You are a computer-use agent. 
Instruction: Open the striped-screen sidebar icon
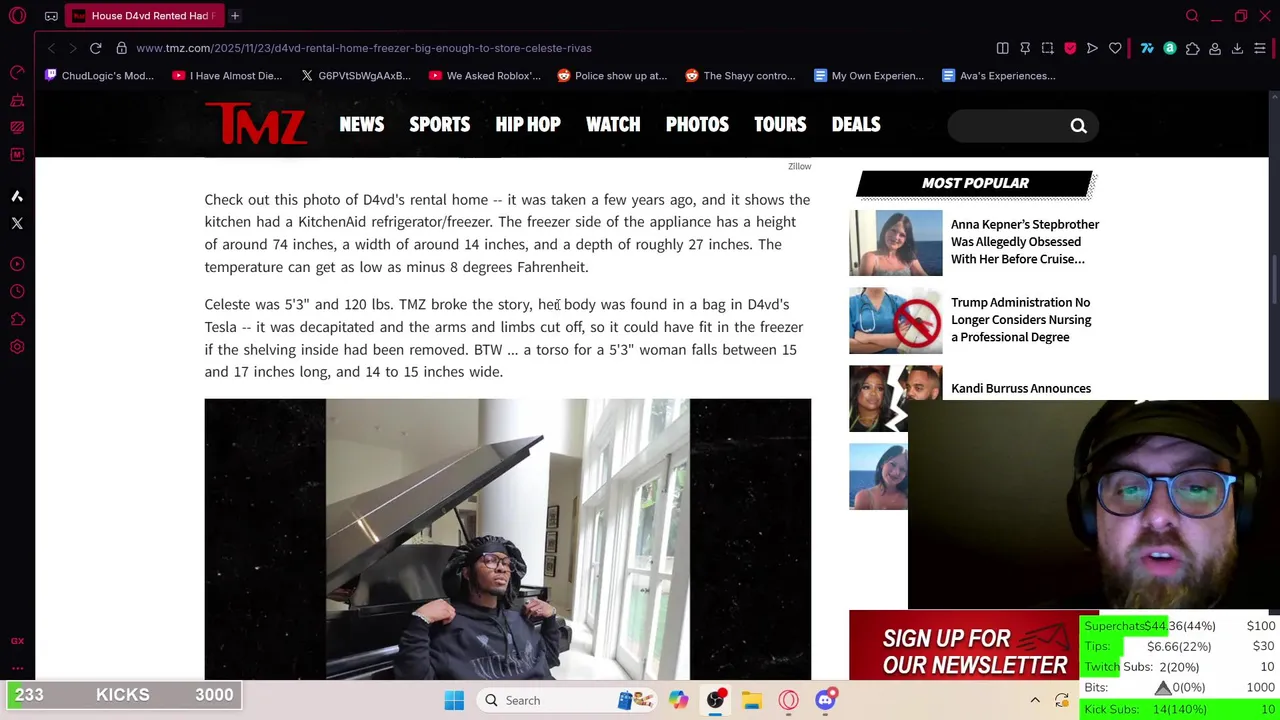click(x=17, y=127)
